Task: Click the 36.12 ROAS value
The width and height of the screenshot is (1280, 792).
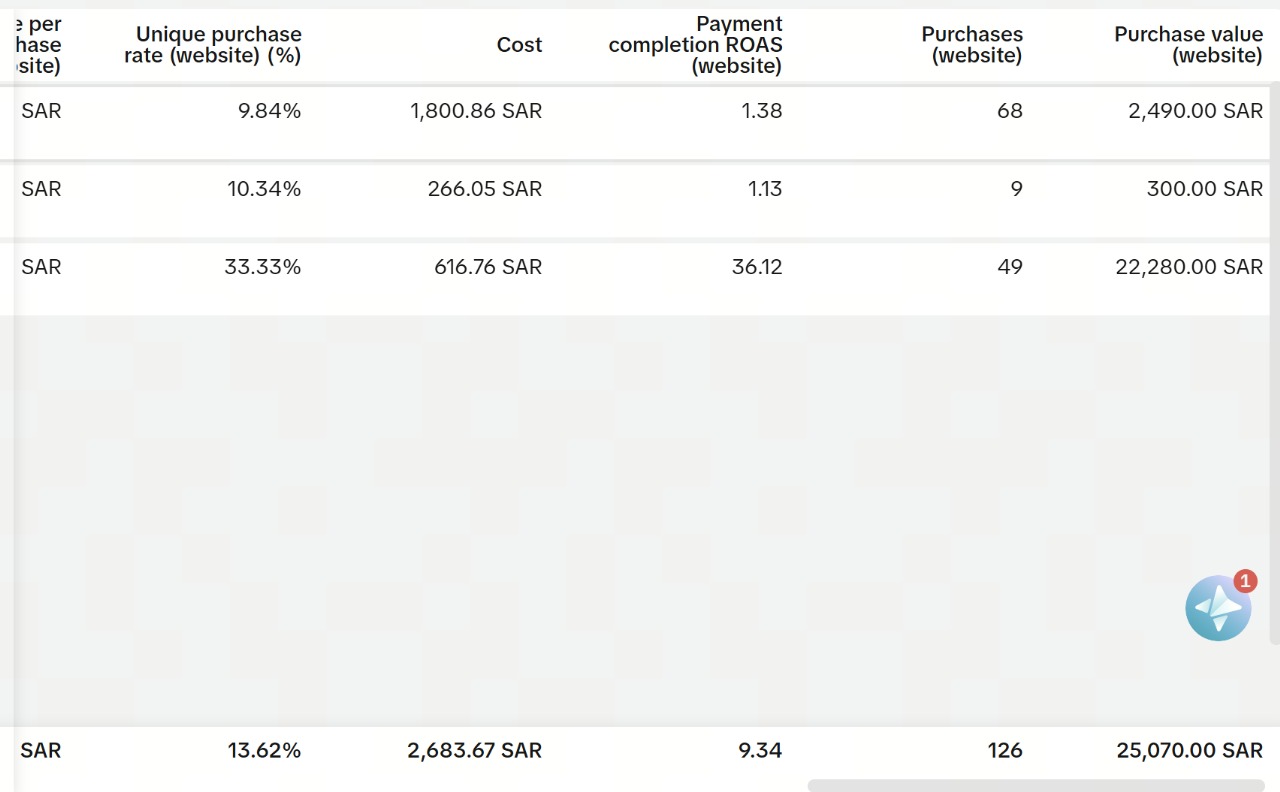Action: point(757,267)
